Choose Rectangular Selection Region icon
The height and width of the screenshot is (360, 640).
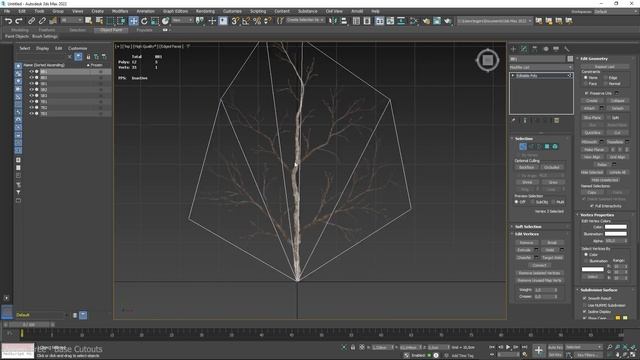(x=110, y=21)
